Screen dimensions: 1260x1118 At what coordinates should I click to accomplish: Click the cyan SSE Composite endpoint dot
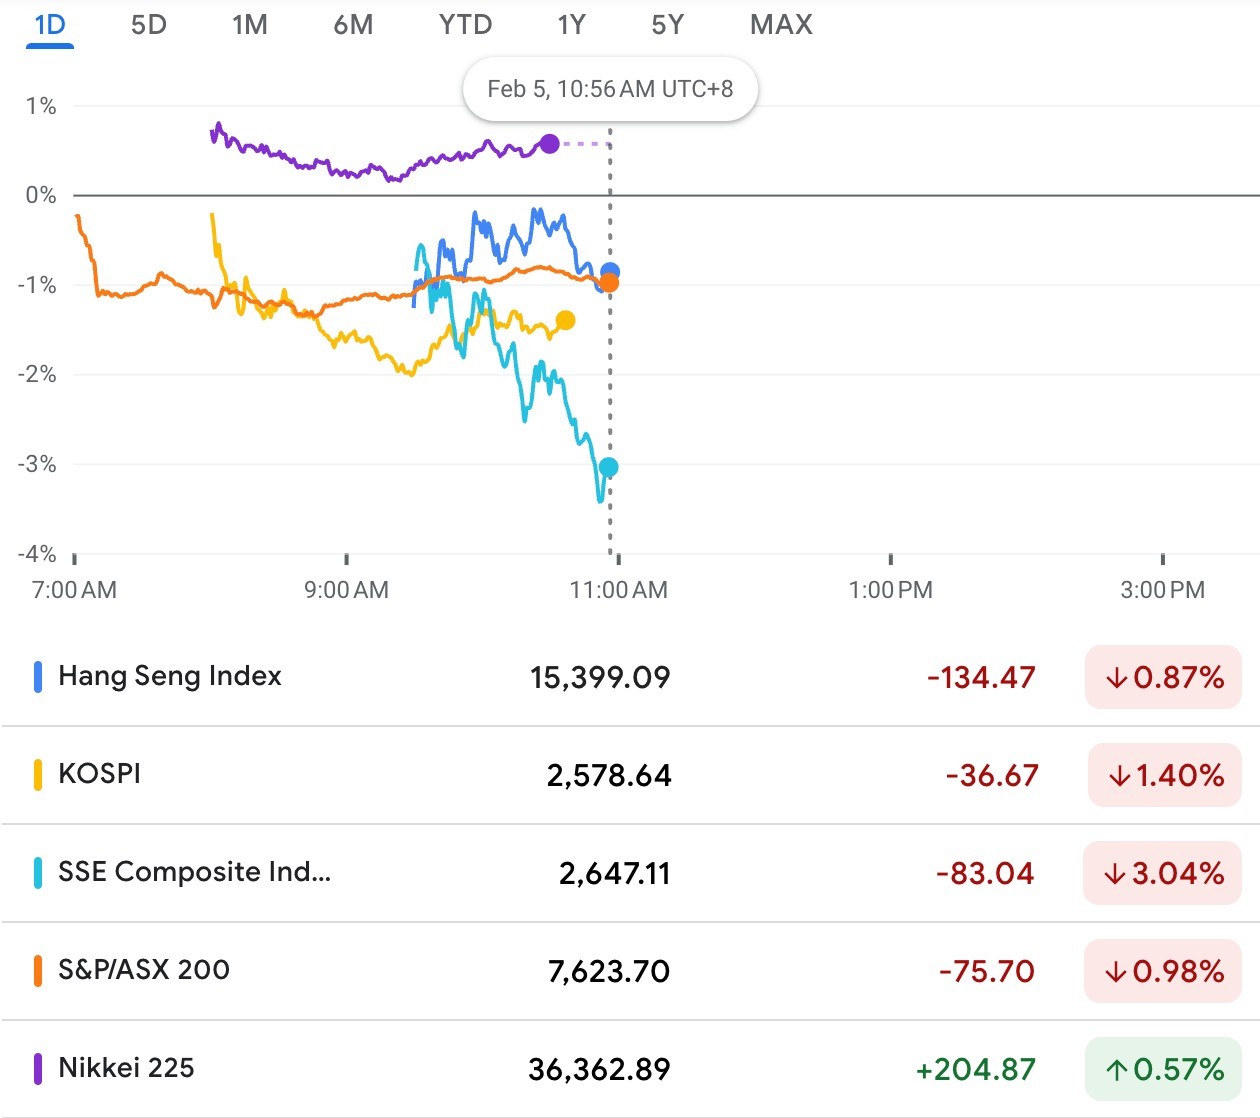pyautogui.click(x=608, y=467)
